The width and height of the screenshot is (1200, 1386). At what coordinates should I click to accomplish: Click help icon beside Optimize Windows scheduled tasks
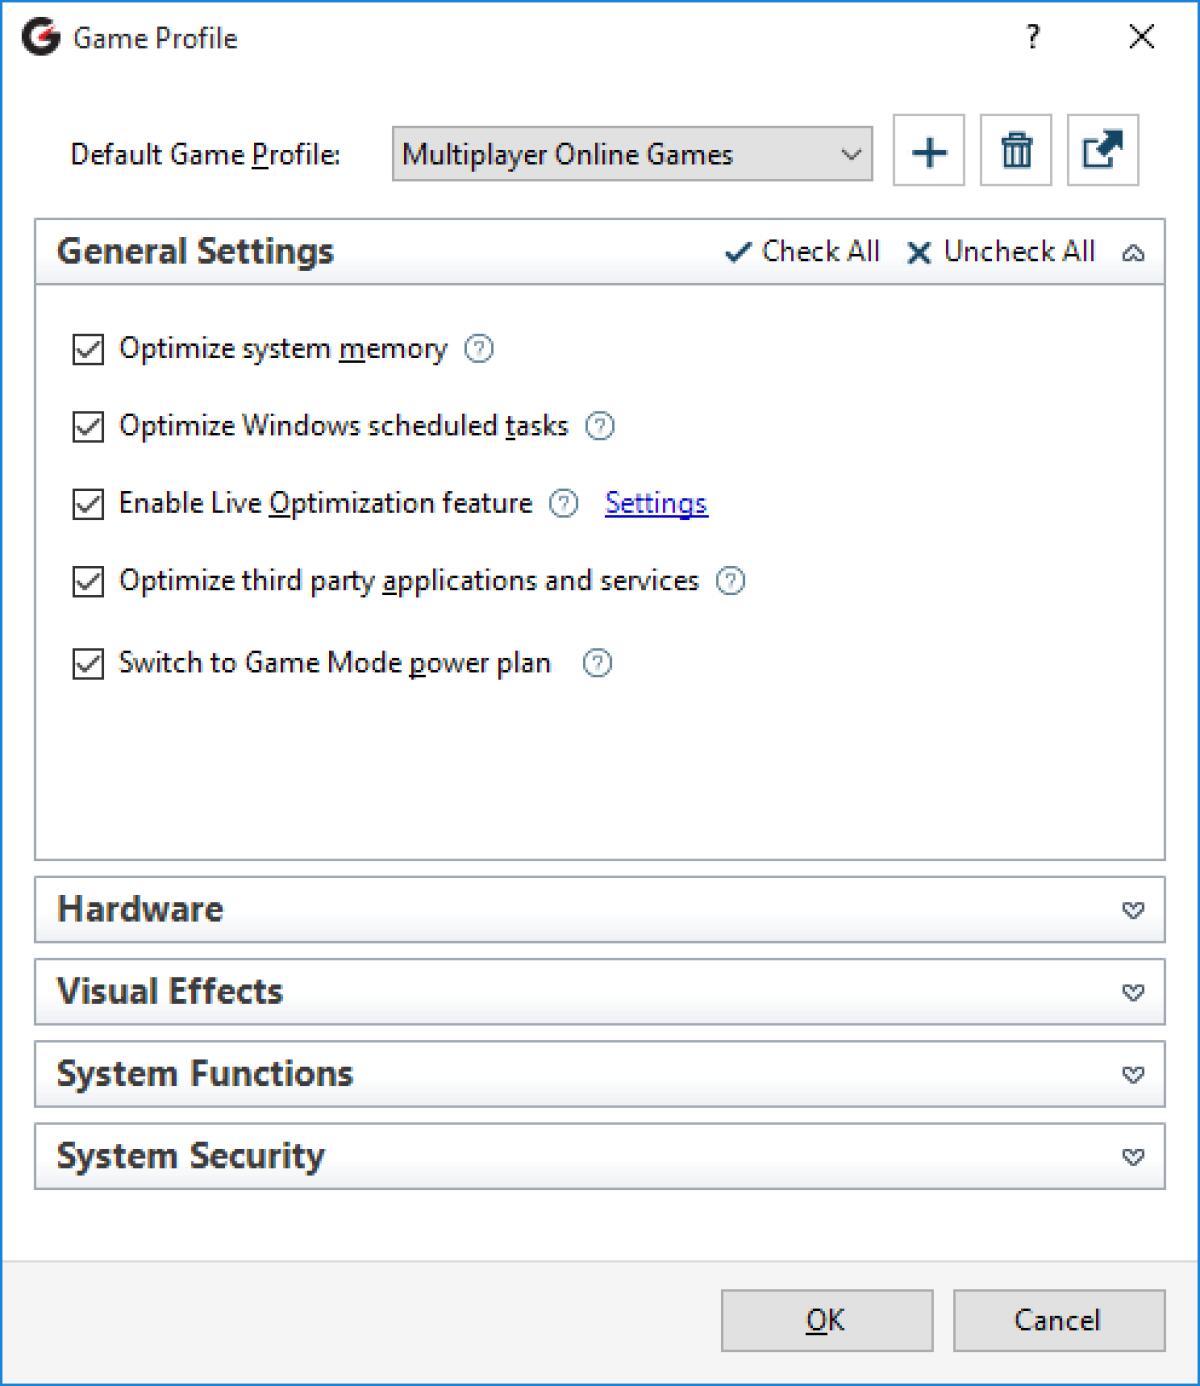[599, 426]
